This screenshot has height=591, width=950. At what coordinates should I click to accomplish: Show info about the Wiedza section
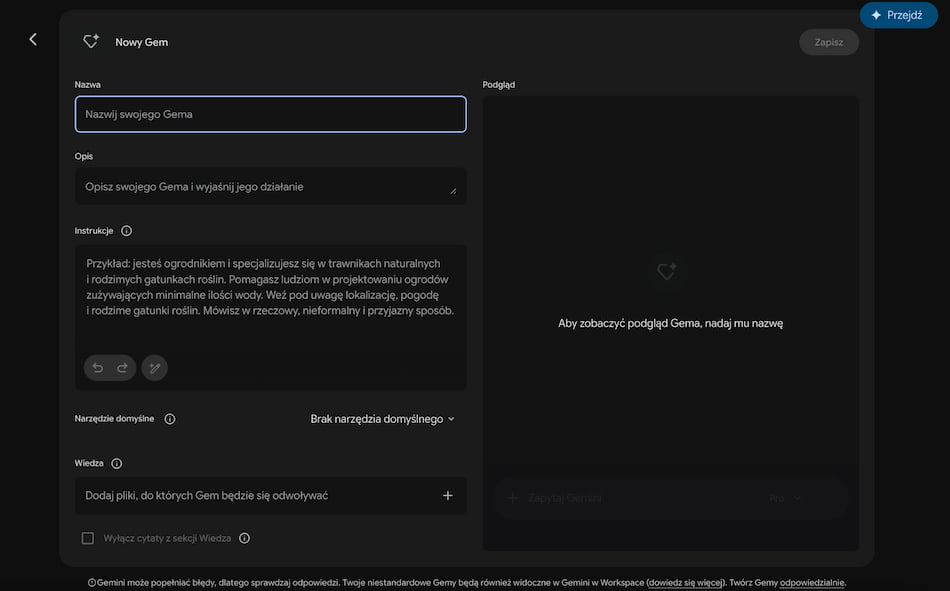coord(116,464)
